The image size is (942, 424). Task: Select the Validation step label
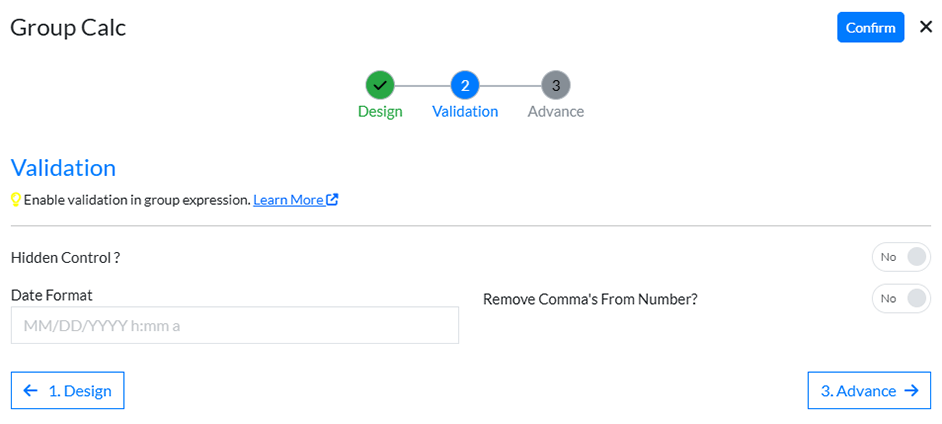coord(465,112)
